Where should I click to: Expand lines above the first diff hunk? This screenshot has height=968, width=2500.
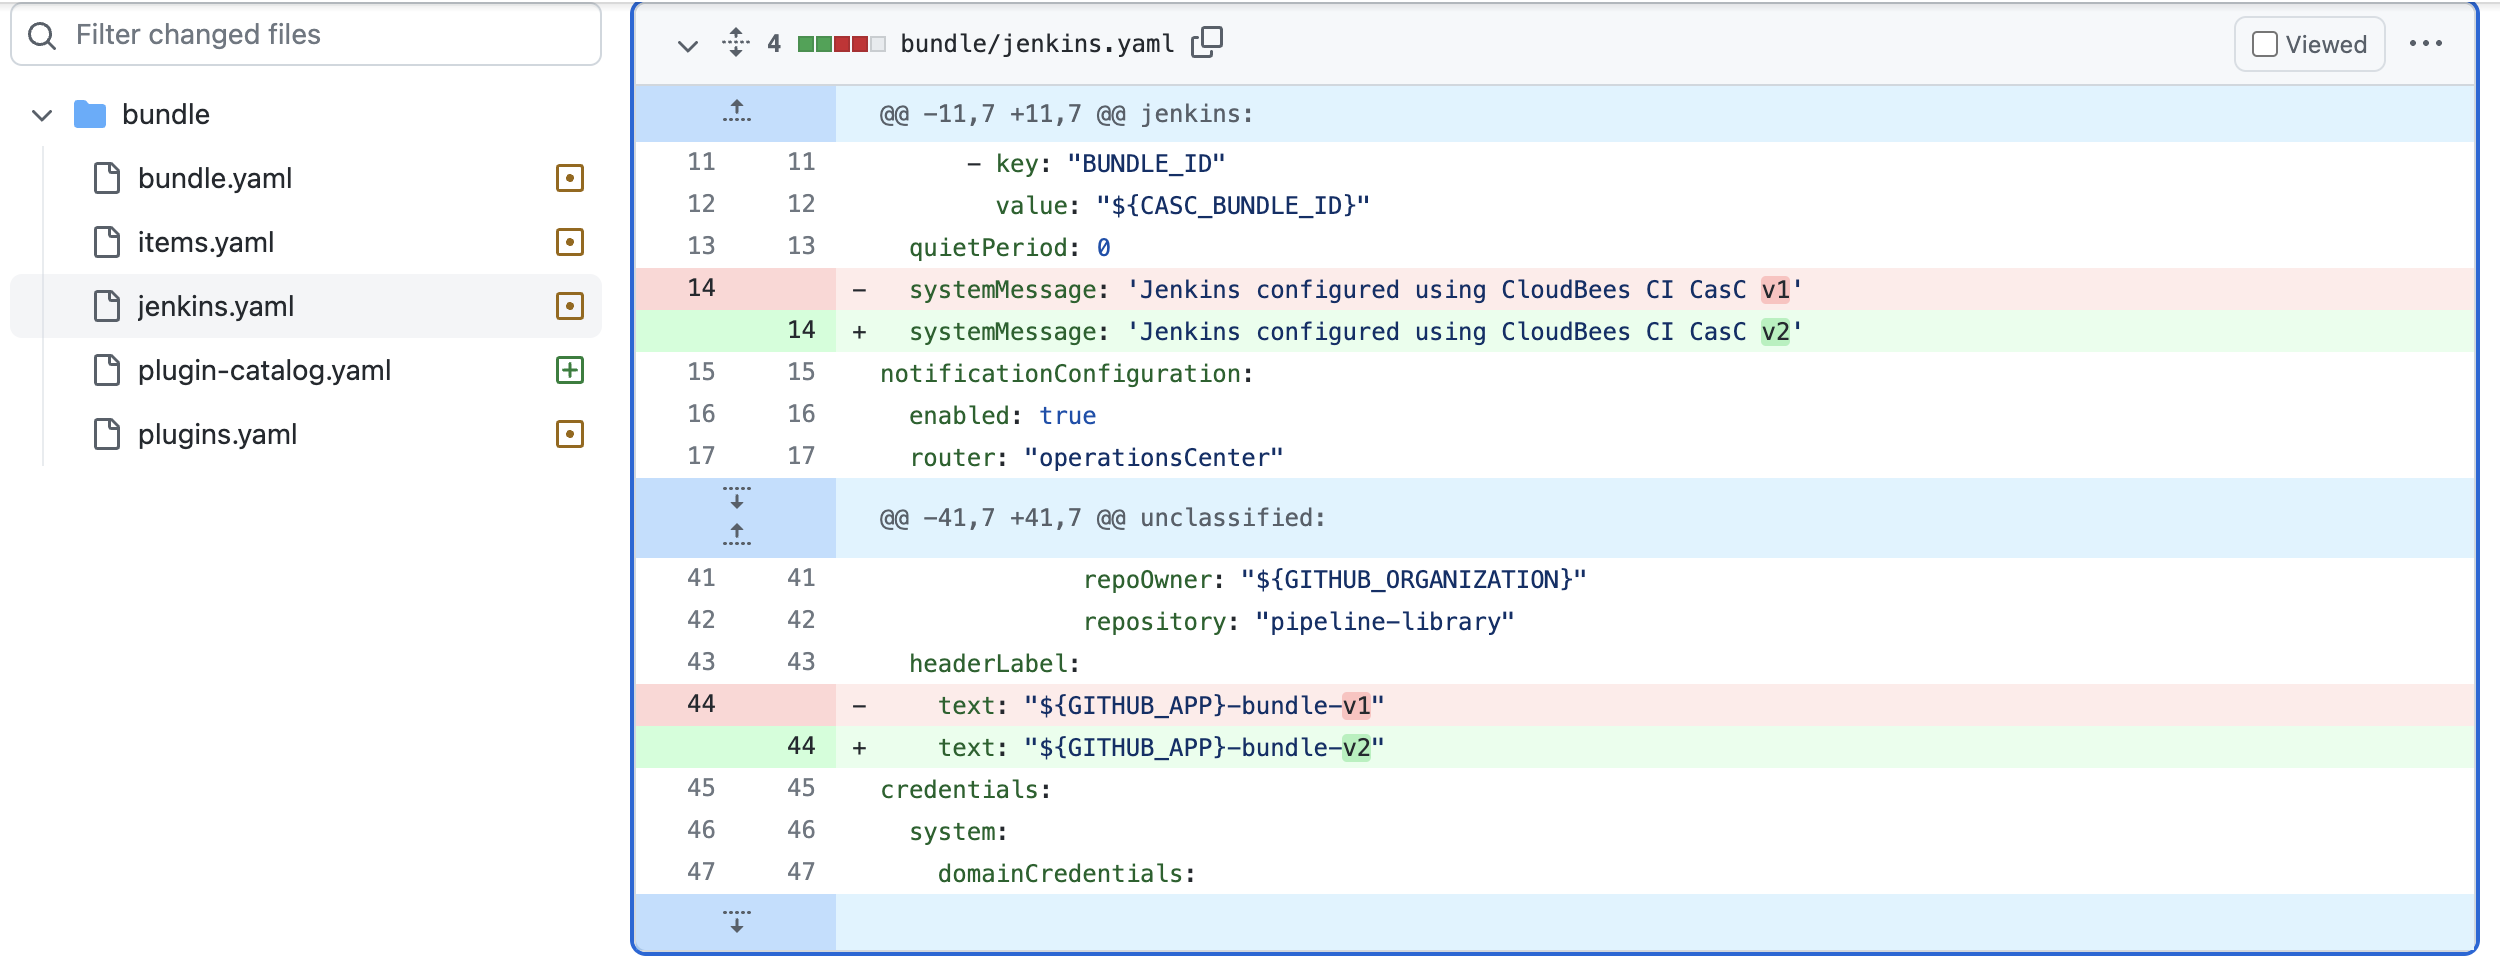[737, 111]
